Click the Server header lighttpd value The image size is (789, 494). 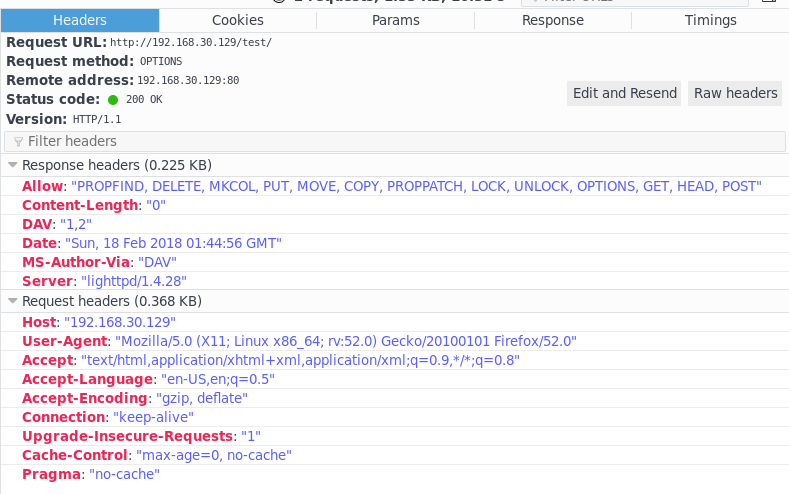(126, 281)
